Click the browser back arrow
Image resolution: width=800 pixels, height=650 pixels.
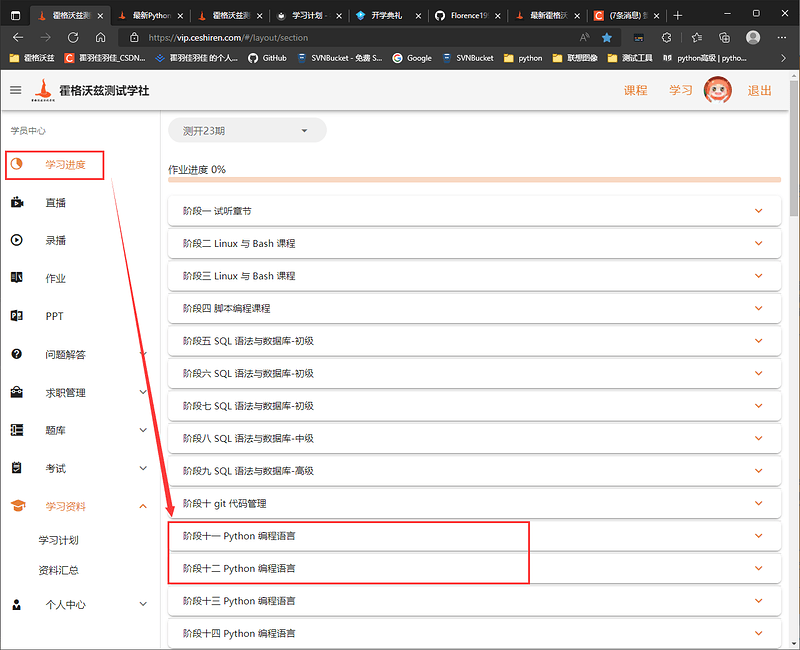(x=18, y=37)
